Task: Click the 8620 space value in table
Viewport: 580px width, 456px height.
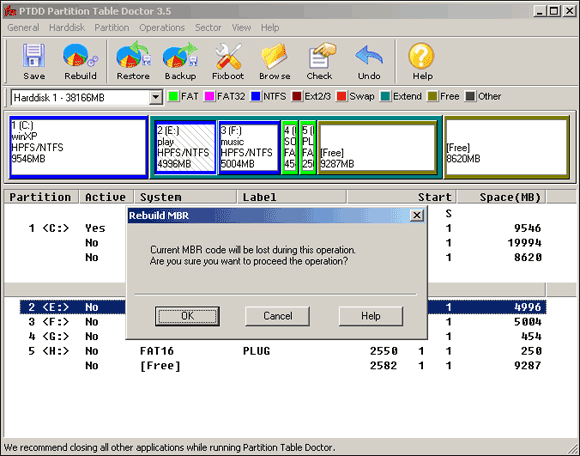Action: point(527,257)
